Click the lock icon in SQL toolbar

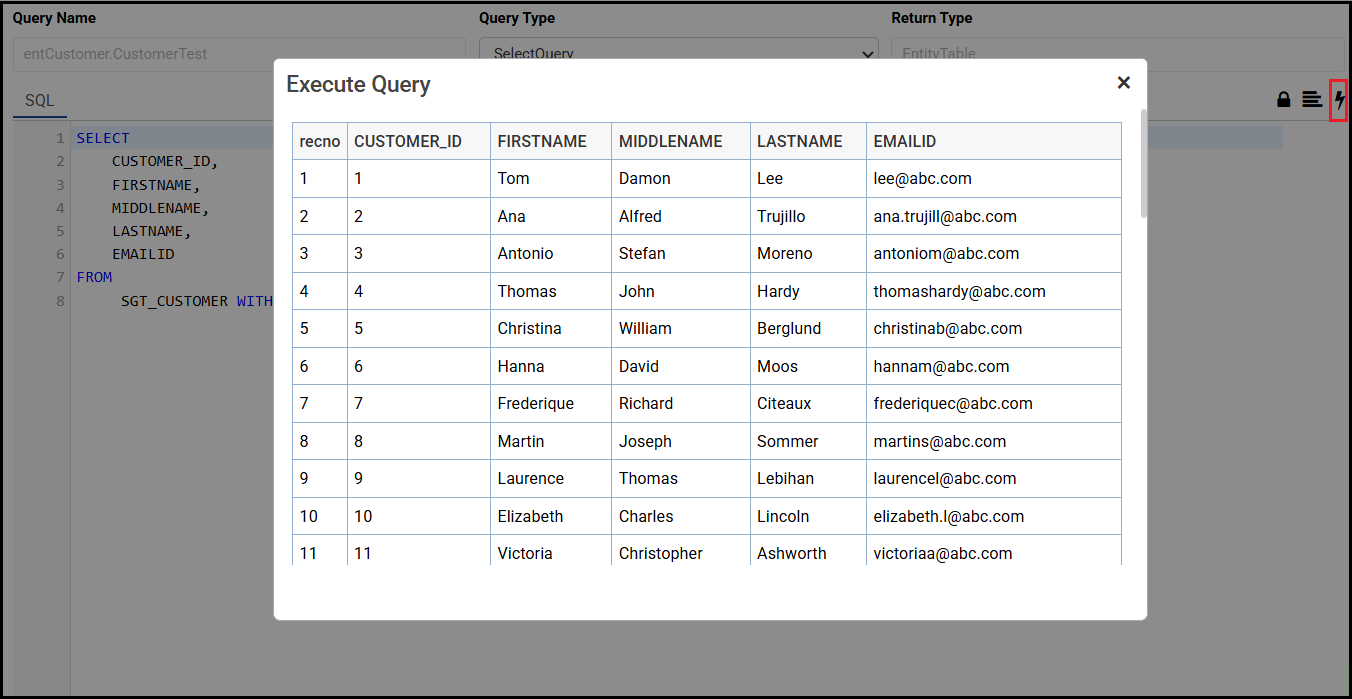coord(1283,100)
